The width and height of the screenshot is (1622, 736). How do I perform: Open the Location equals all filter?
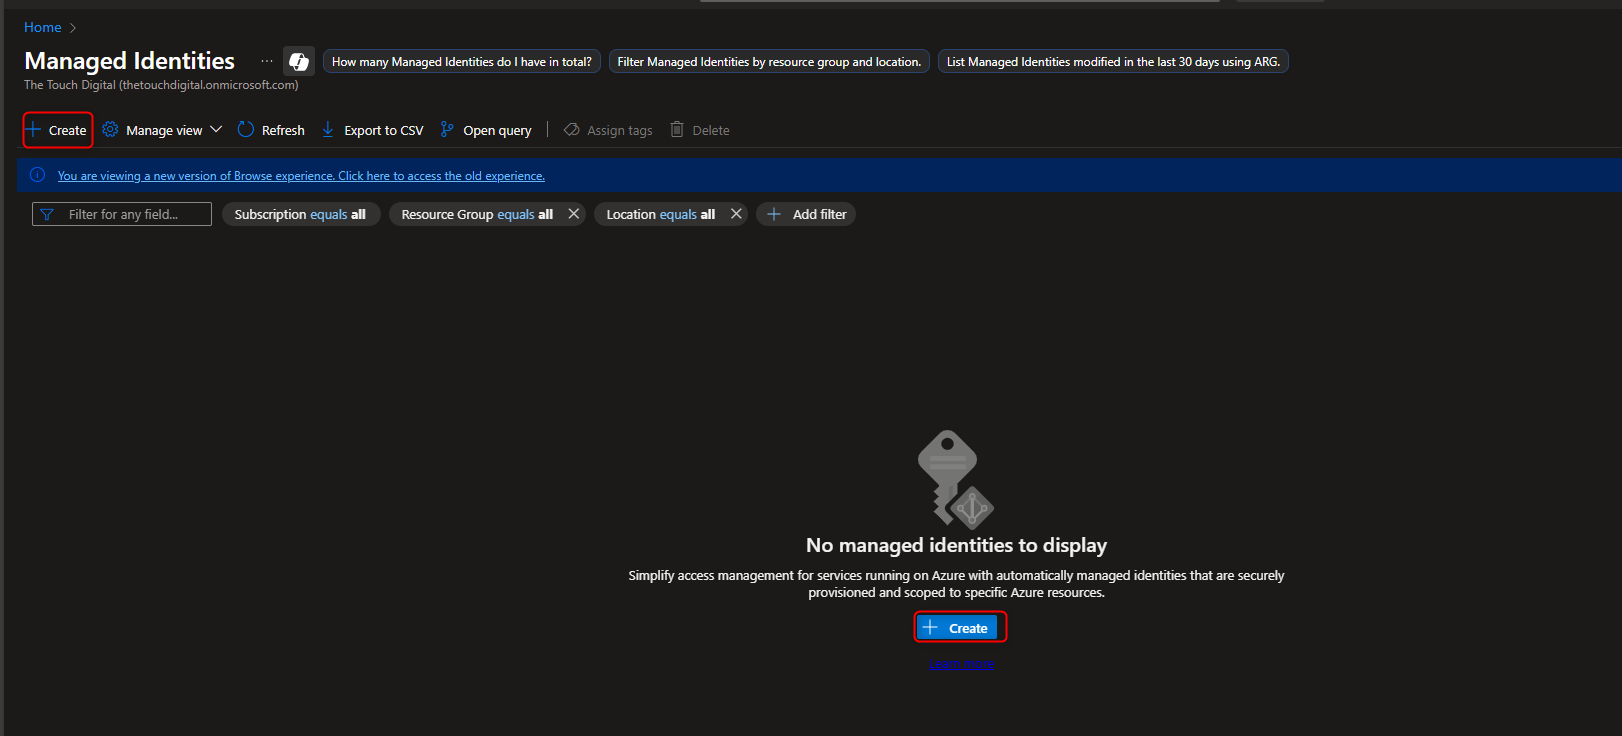click(x=661, y=214)
